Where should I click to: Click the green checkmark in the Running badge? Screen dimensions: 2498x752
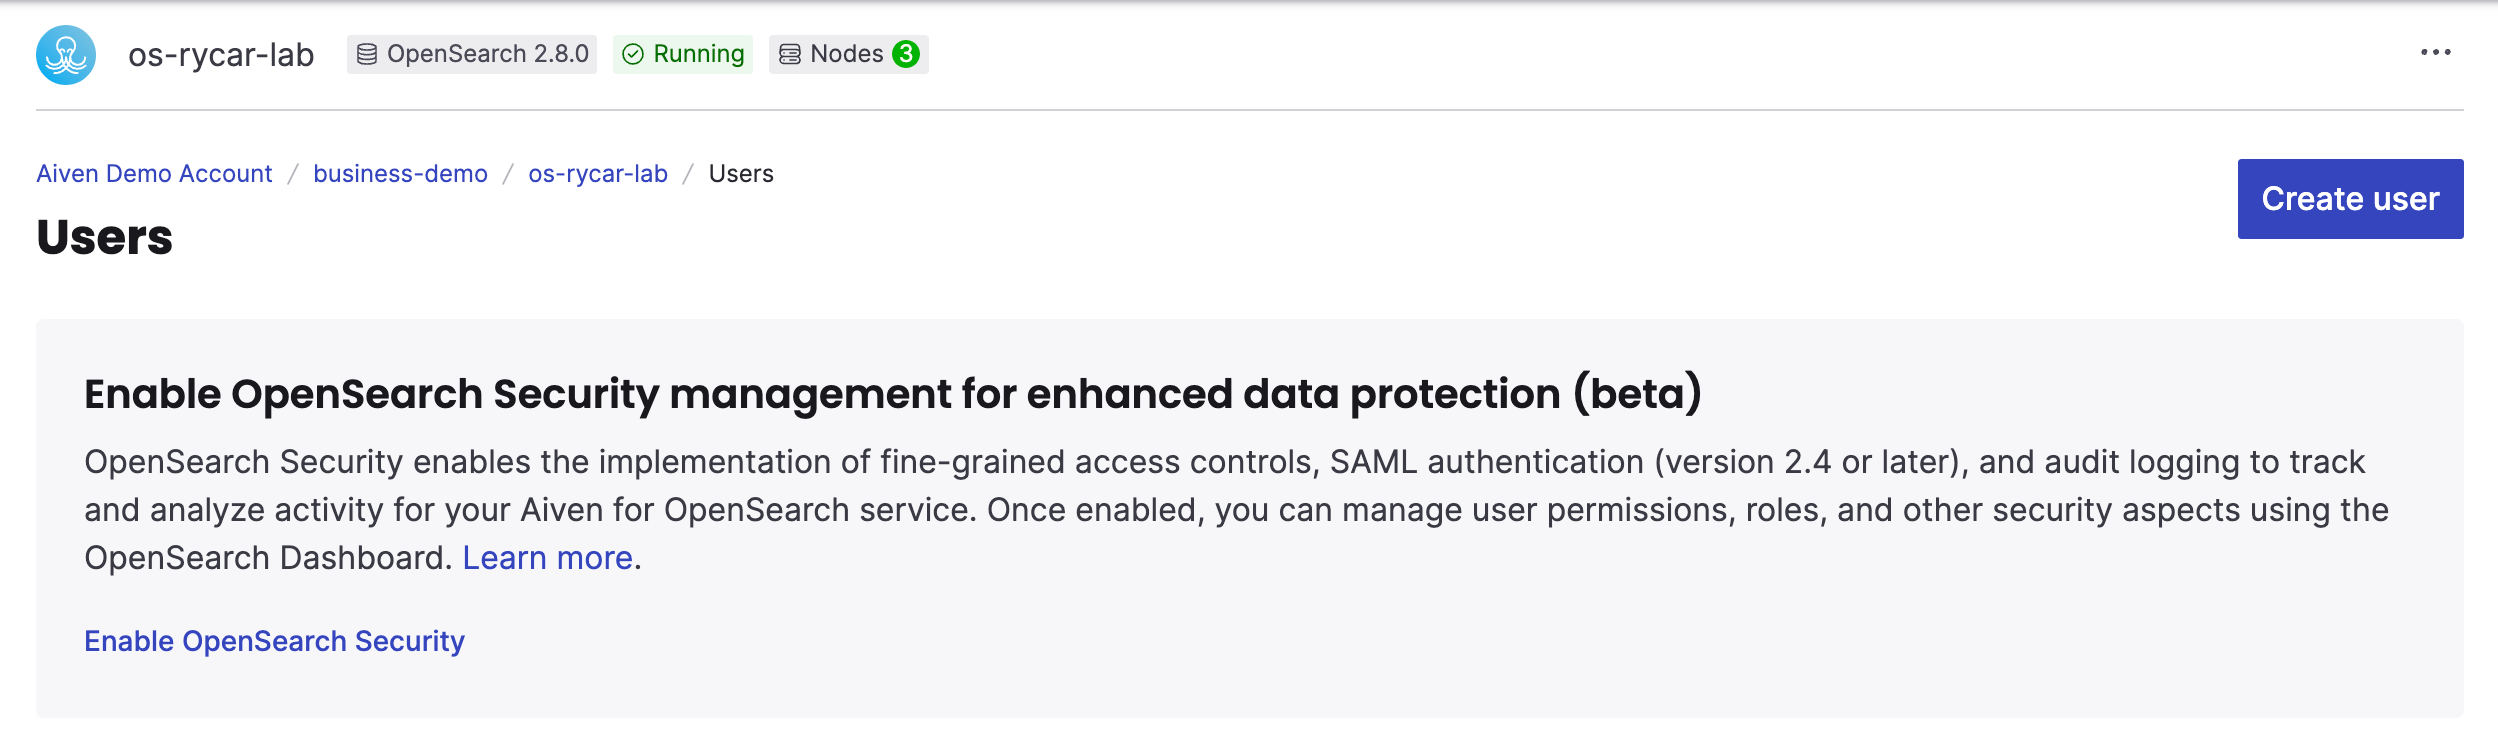point(635,55)
